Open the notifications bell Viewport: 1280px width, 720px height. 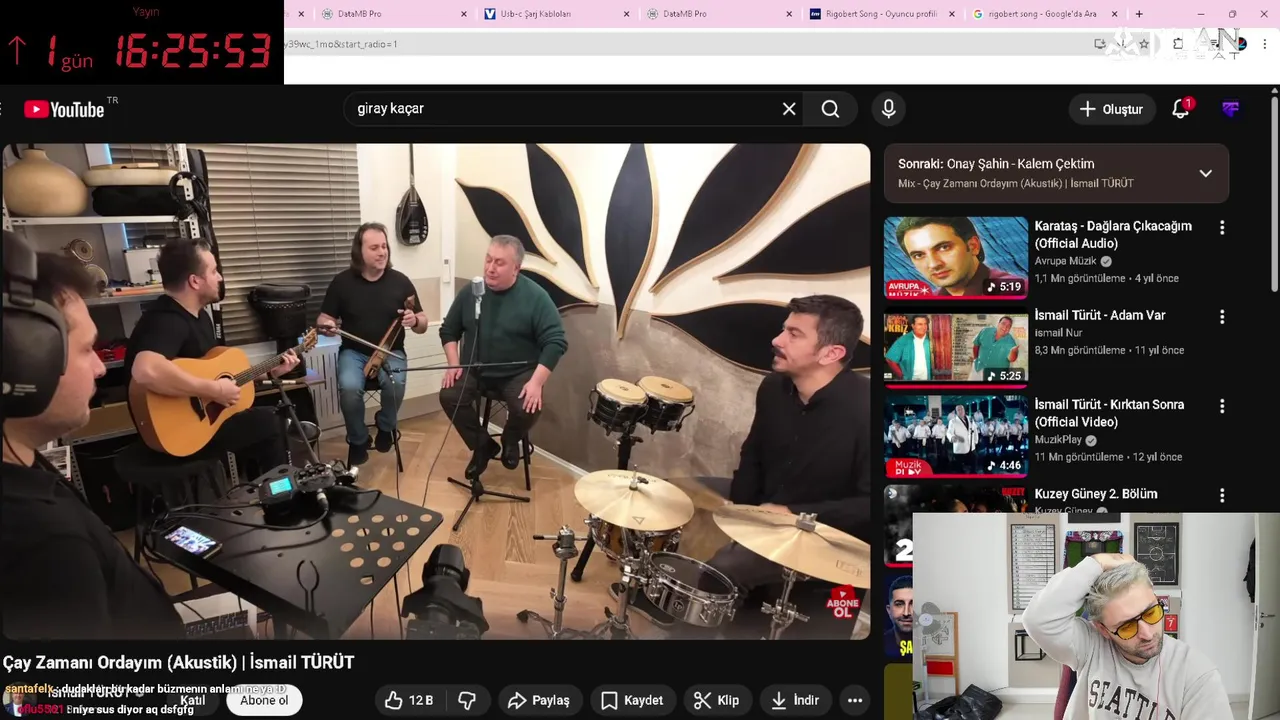1181,109
